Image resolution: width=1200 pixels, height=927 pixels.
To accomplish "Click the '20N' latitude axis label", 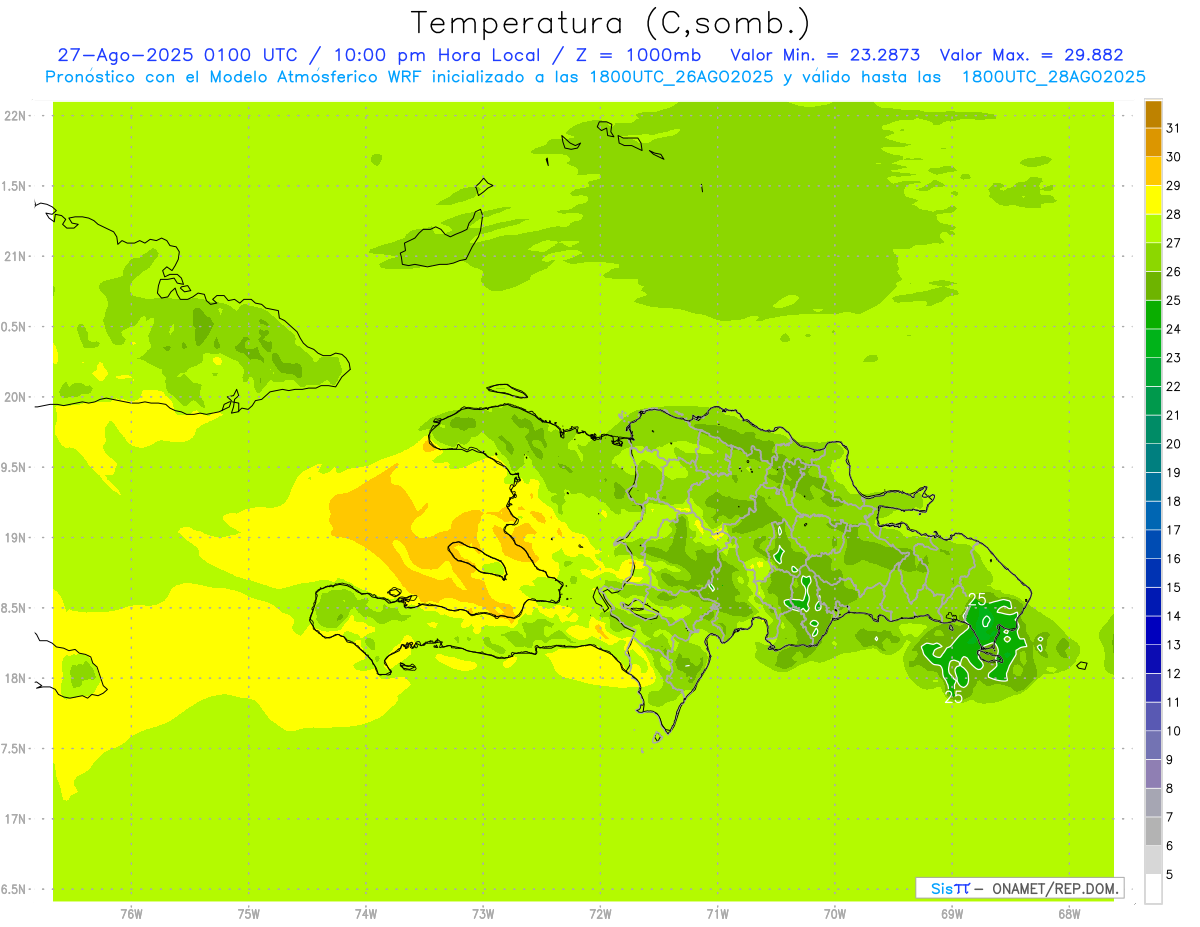I will [16, 398].
